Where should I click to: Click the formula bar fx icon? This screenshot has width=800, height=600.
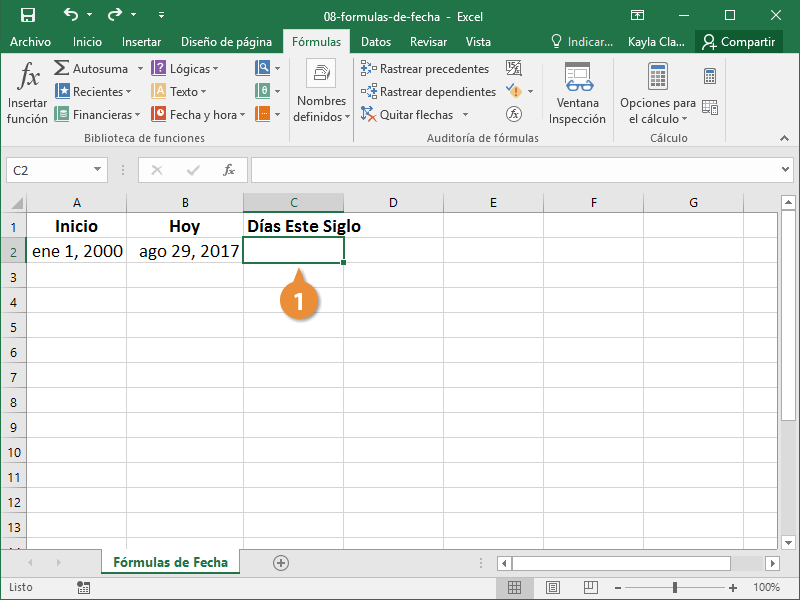point(229,170)
